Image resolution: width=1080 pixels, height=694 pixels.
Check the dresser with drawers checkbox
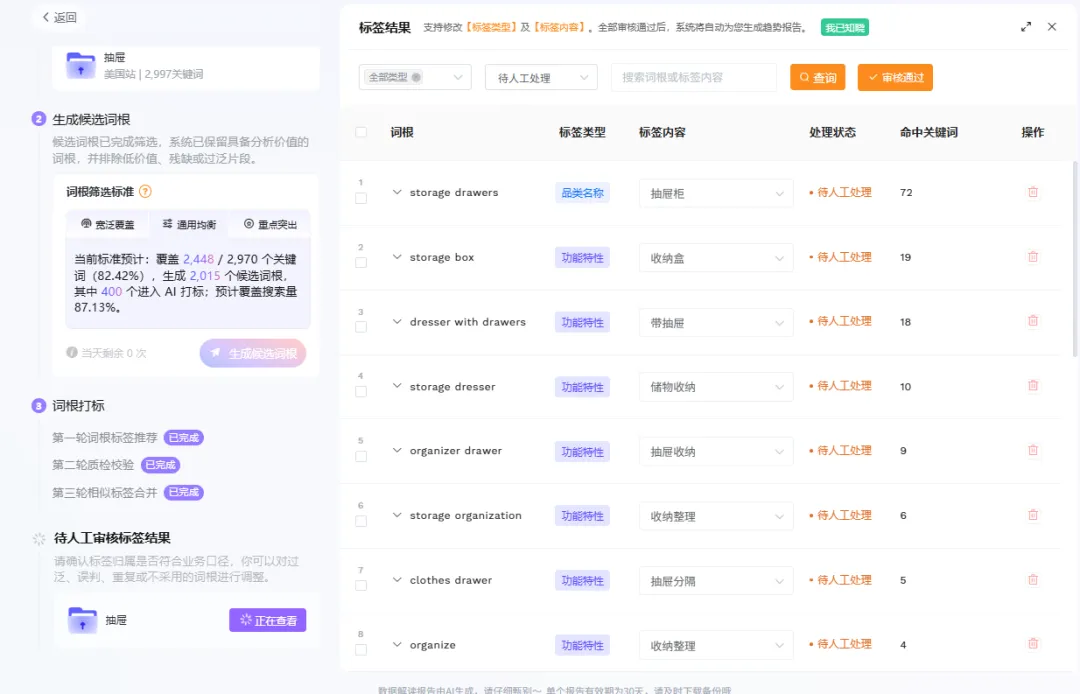pyautogui.click(x=361, y=327)
